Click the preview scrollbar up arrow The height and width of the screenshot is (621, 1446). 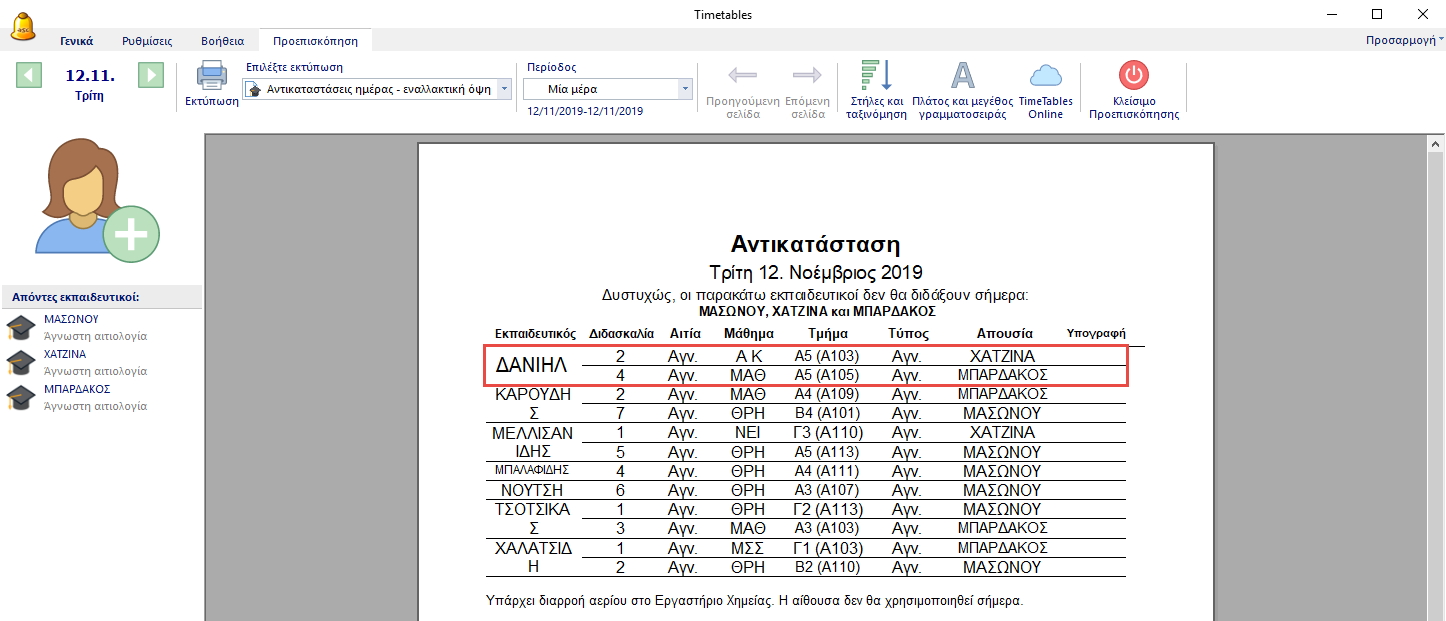[1435, 144]
